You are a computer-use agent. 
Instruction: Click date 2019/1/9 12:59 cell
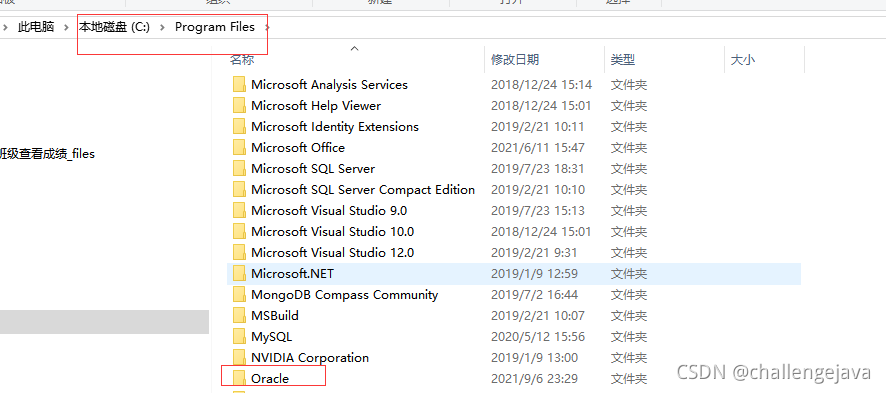click(x=535, y=273)
